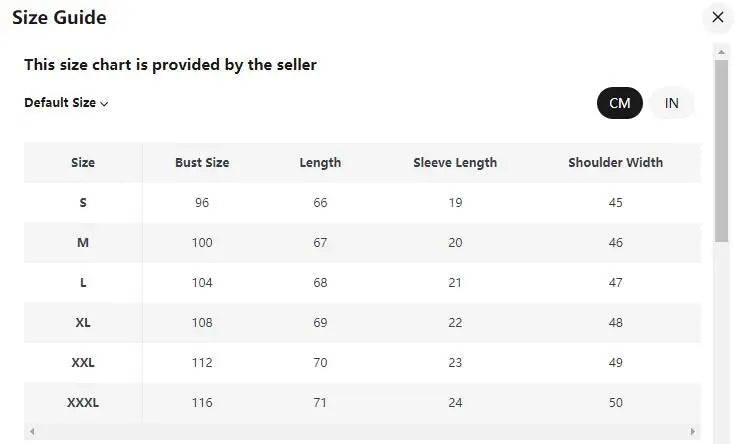
Task: Click the Bust Size column header
Action: 202,162
